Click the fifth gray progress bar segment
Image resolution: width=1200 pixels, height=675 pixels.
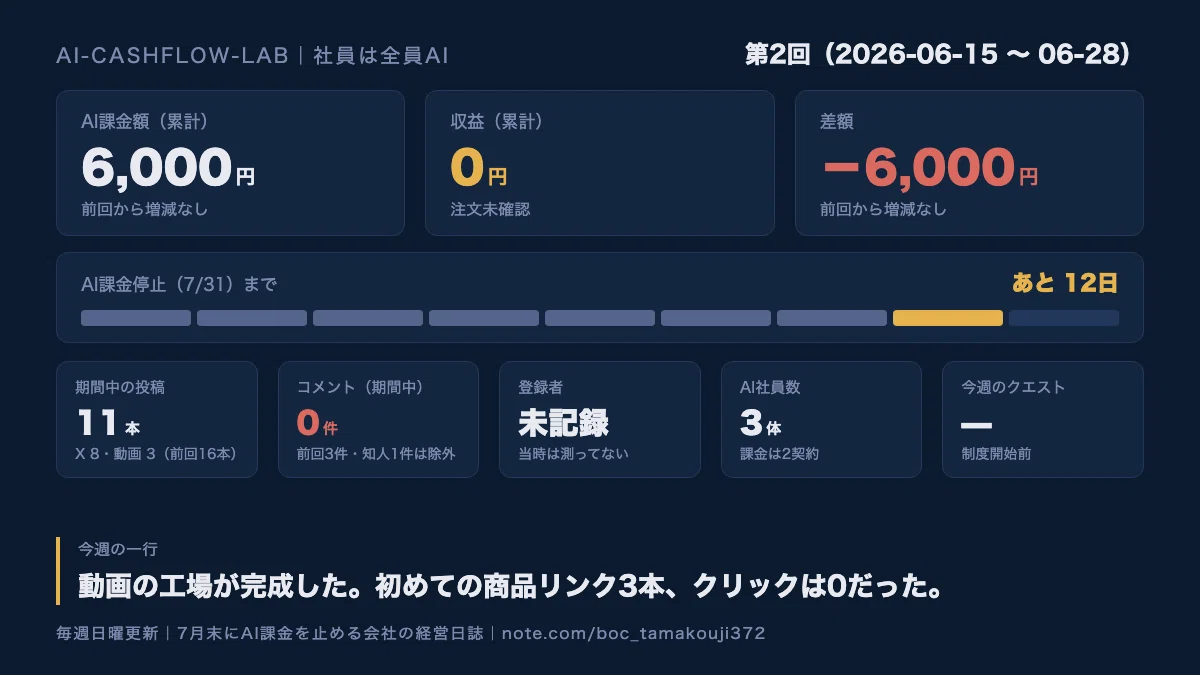pyautogui.click(x=600, y=318)
